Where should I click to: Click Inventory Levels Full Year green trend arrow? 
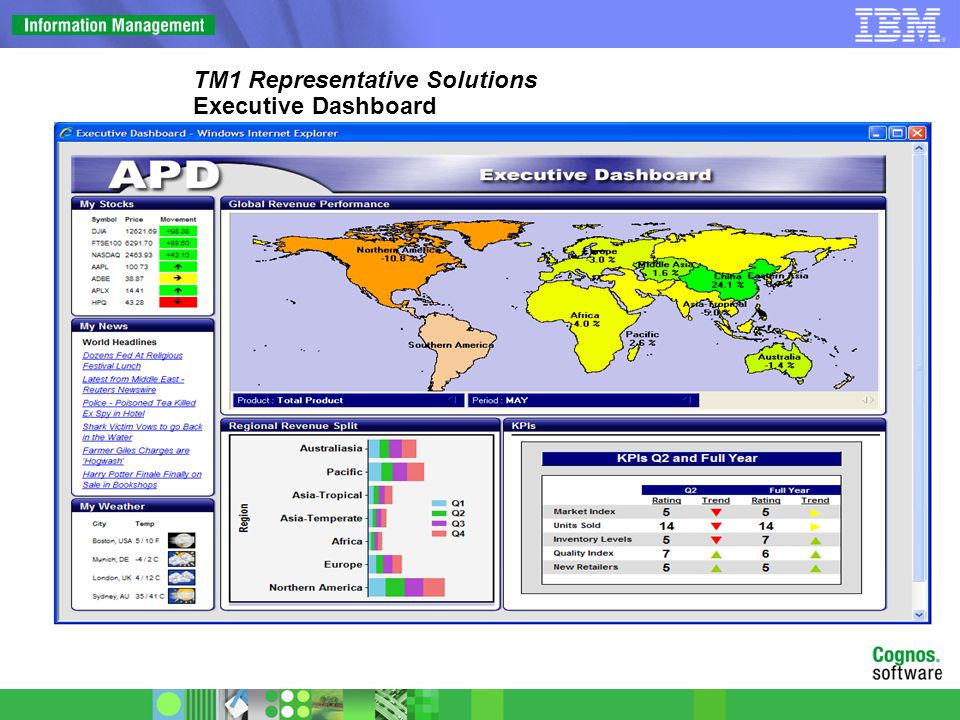pyautogui.click(x=816, y=541)
